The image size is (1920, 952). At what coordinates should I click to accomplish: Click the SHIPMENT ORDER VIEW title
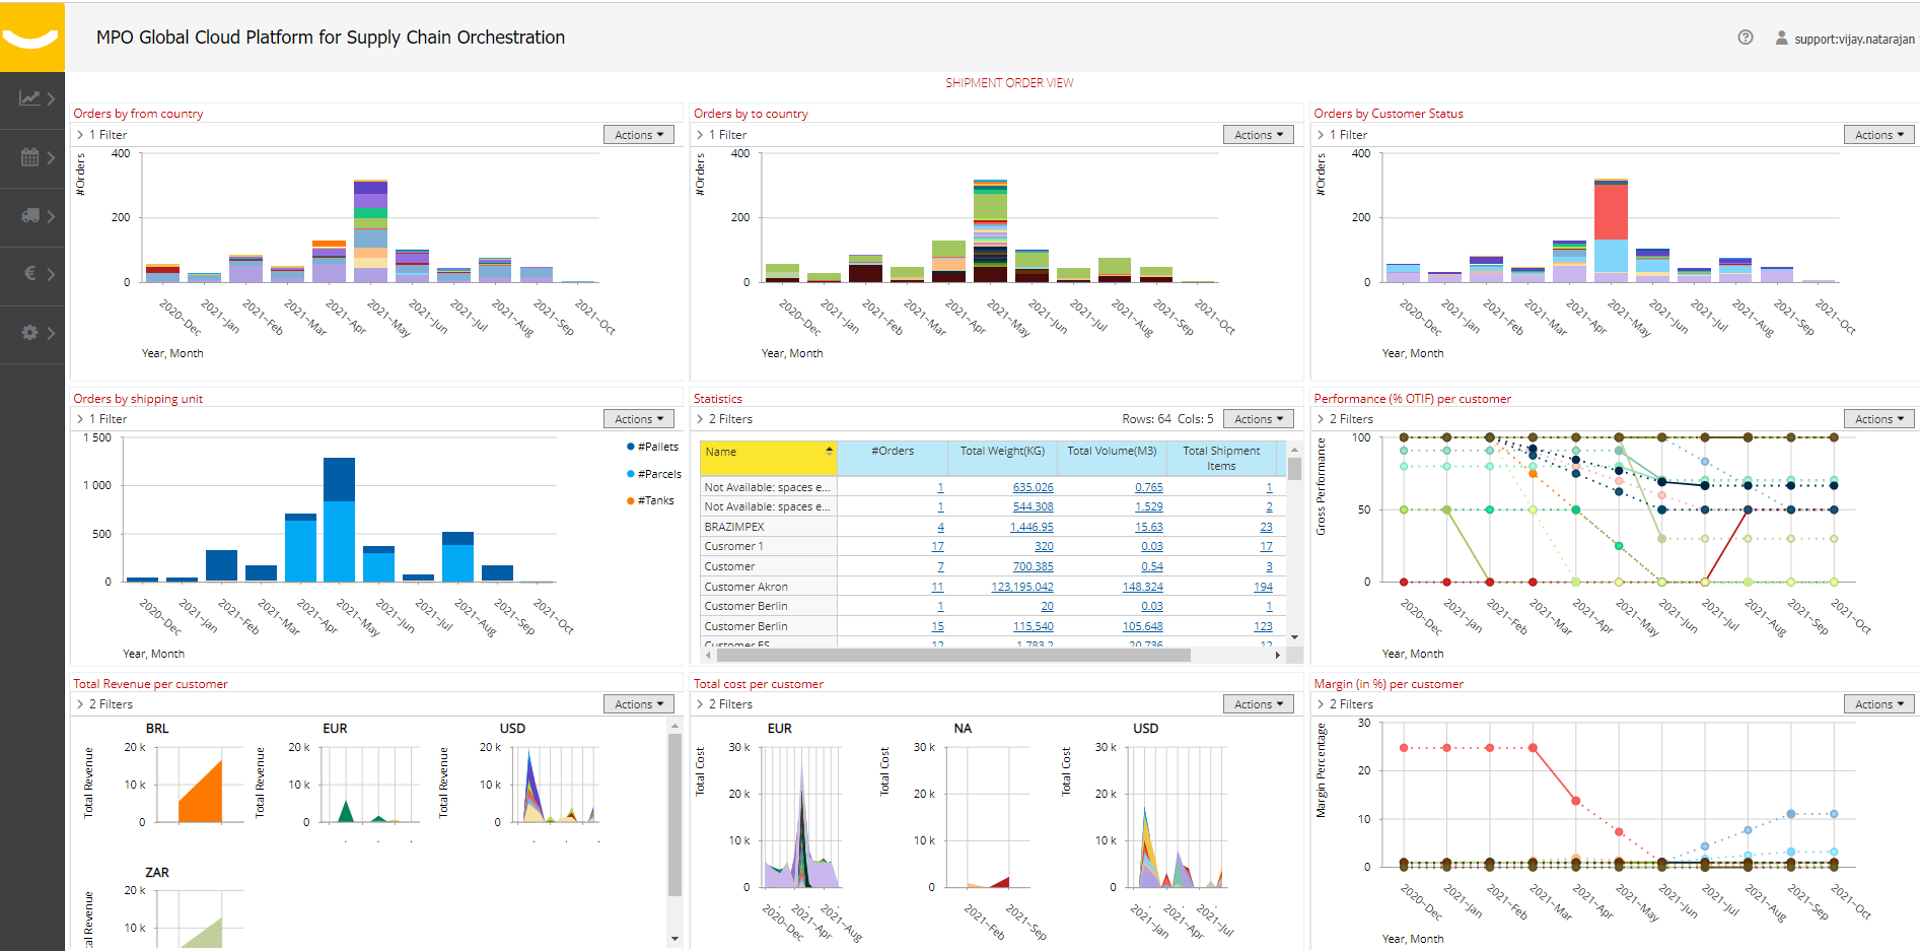pos(1009,83)
